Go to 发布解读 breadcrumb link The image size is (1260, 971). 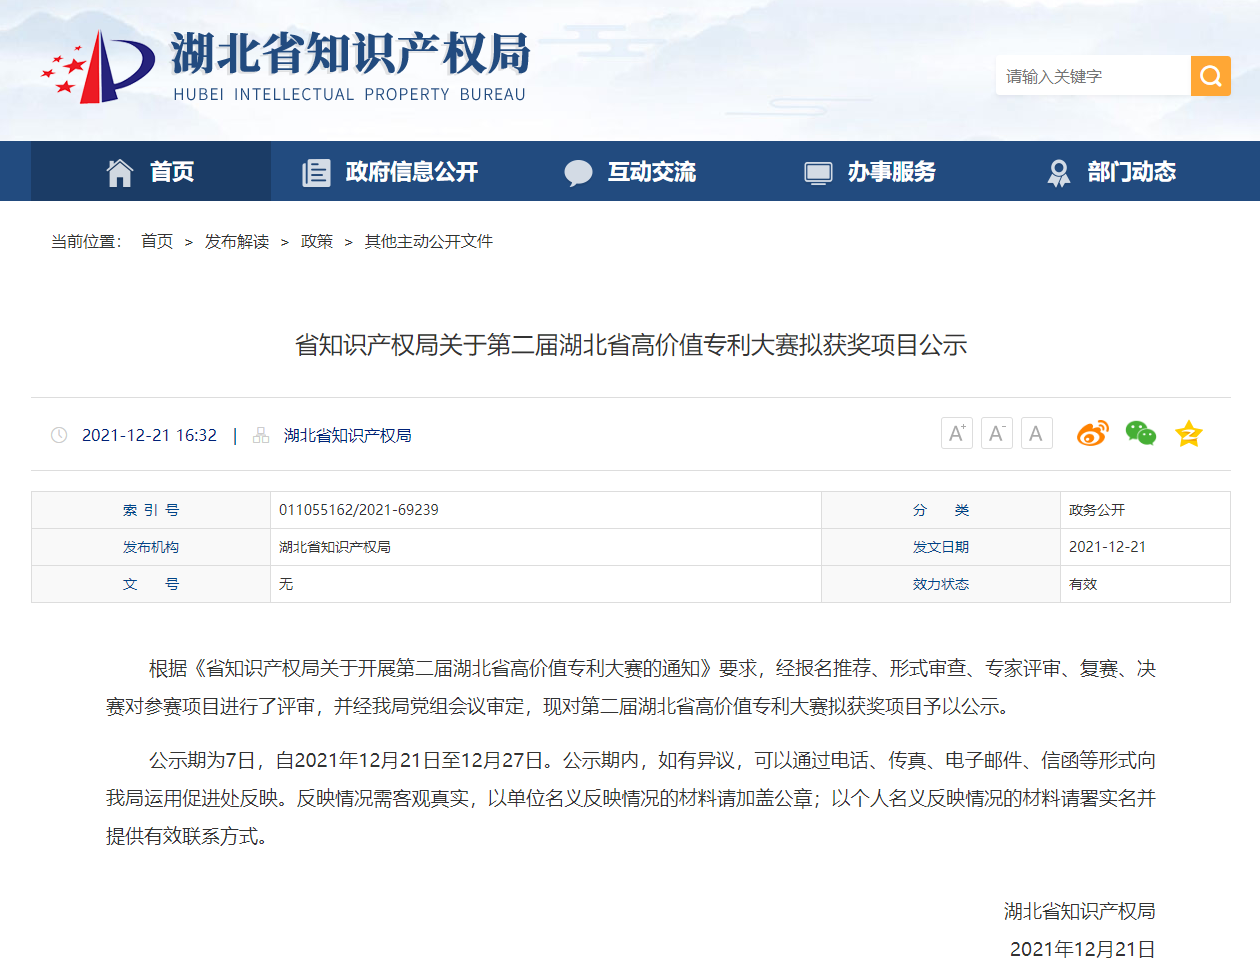237,241
